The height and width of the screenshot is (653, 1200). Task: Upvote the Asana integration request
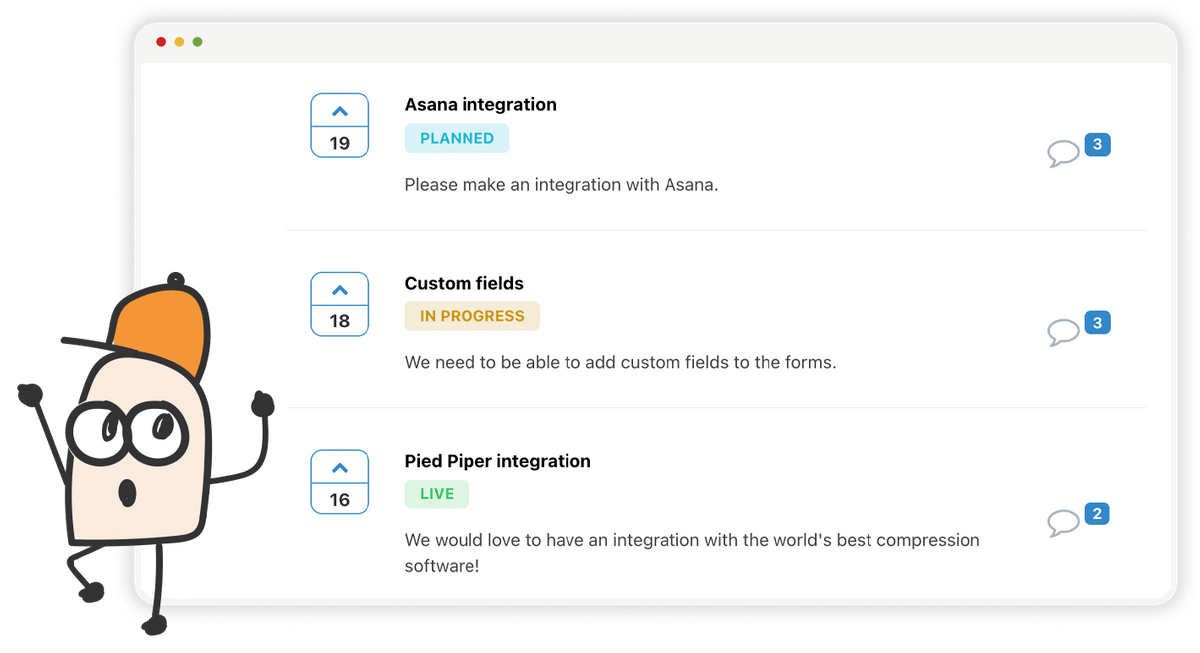coord(340,111)
